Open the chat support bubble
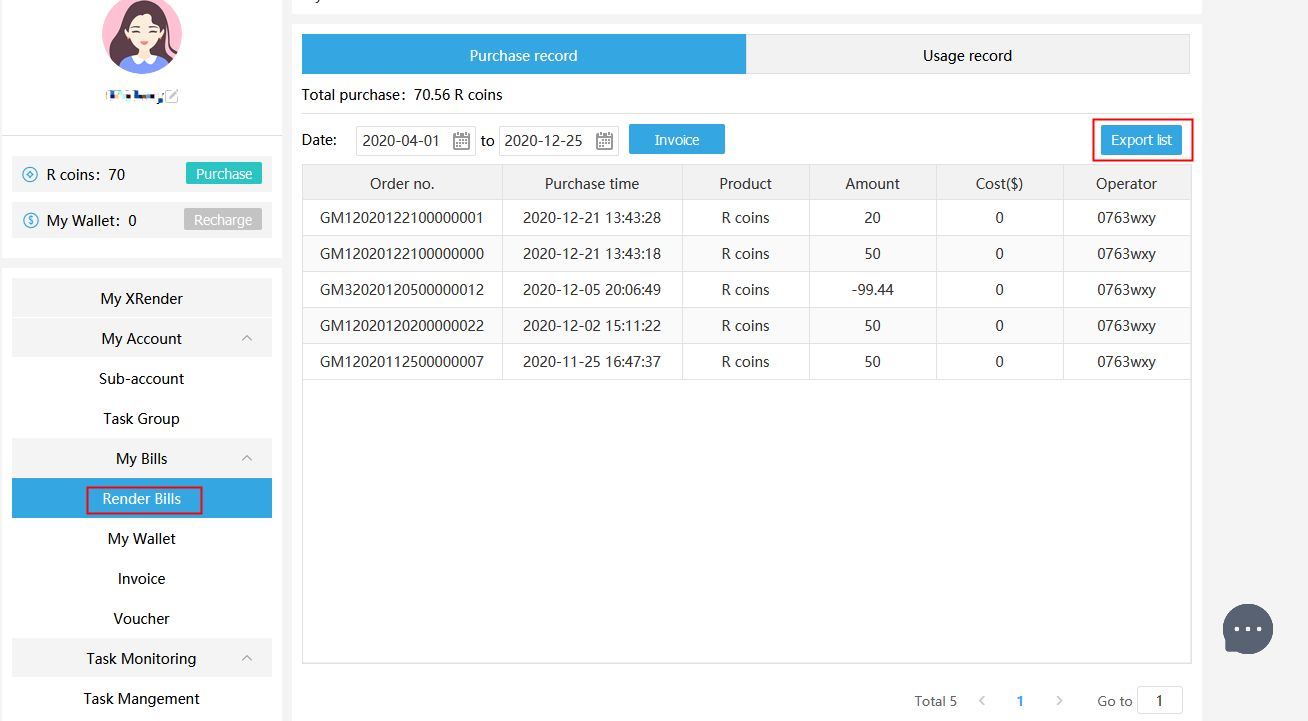Image resolution: width=1308 pixels, height=721 pixels. coord(1247,629)
